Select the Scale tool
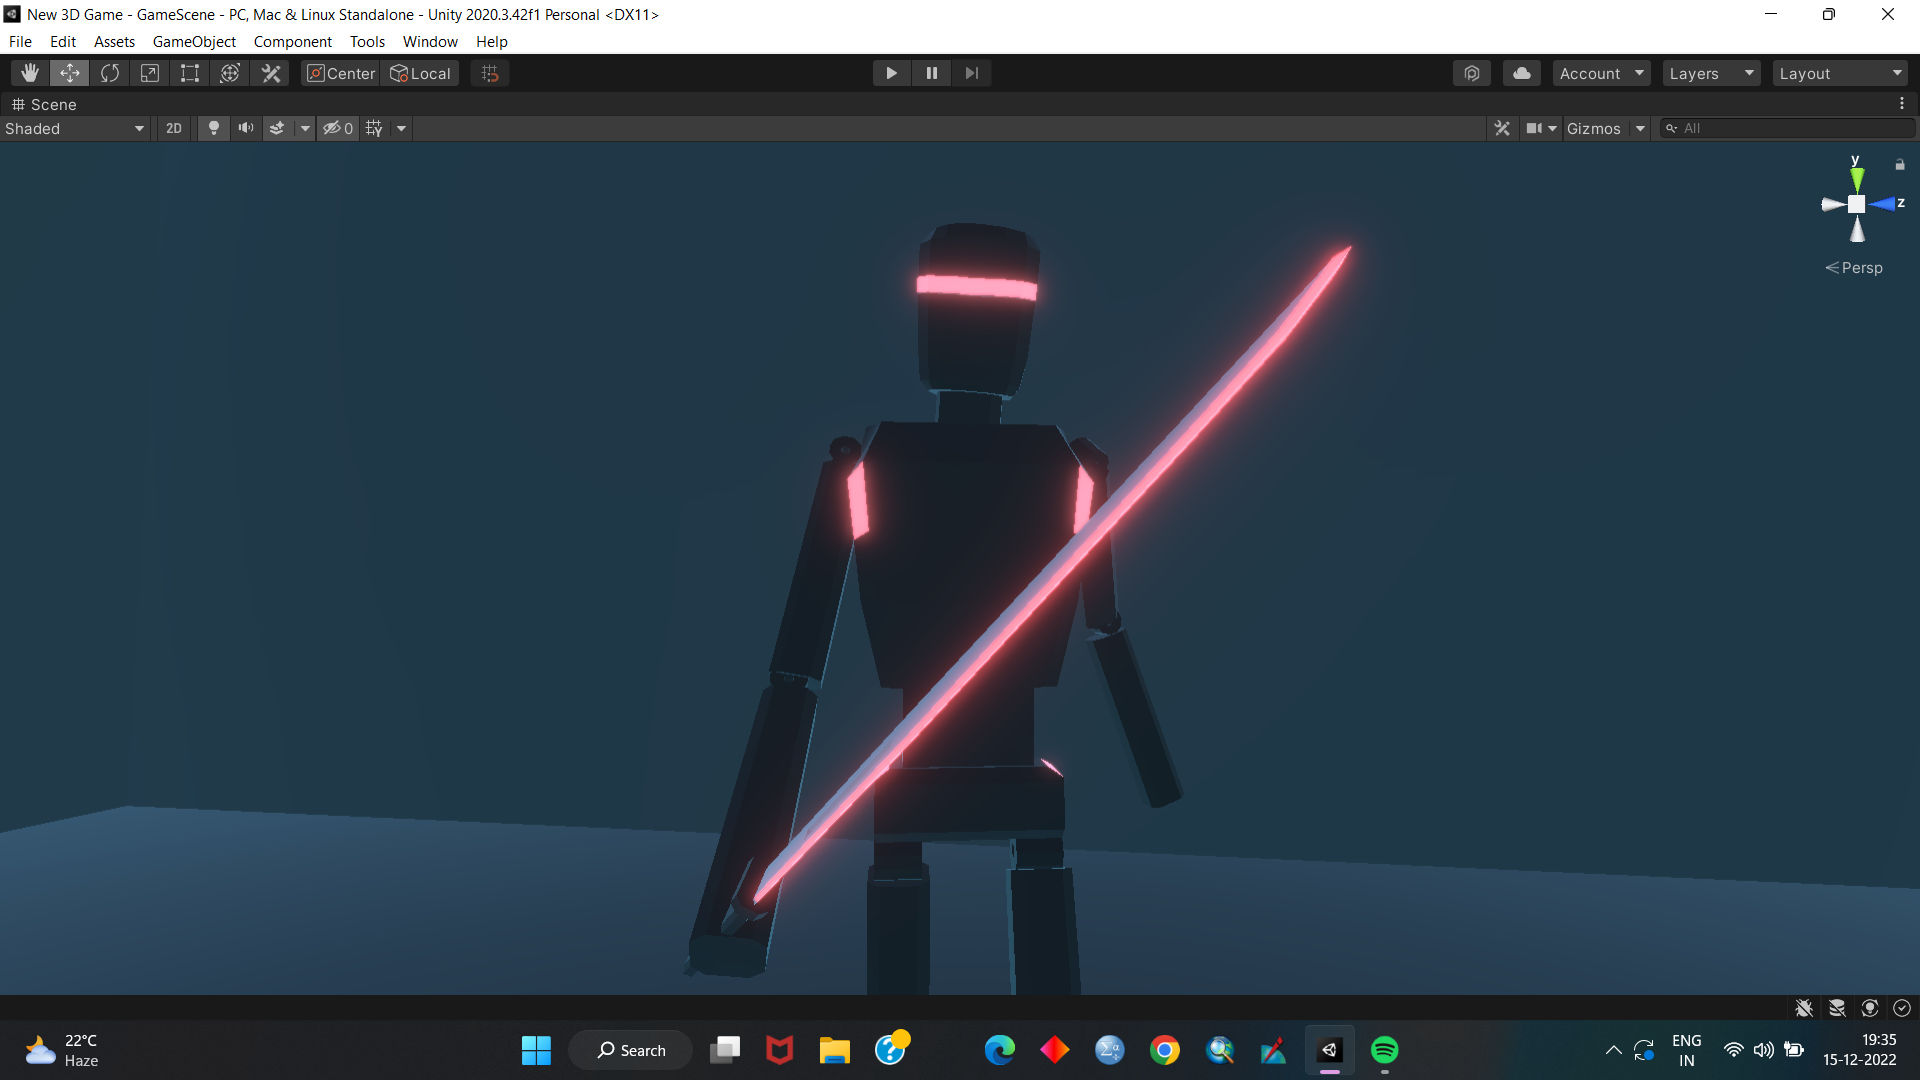 pyautogui.click(x=150, y=73)
